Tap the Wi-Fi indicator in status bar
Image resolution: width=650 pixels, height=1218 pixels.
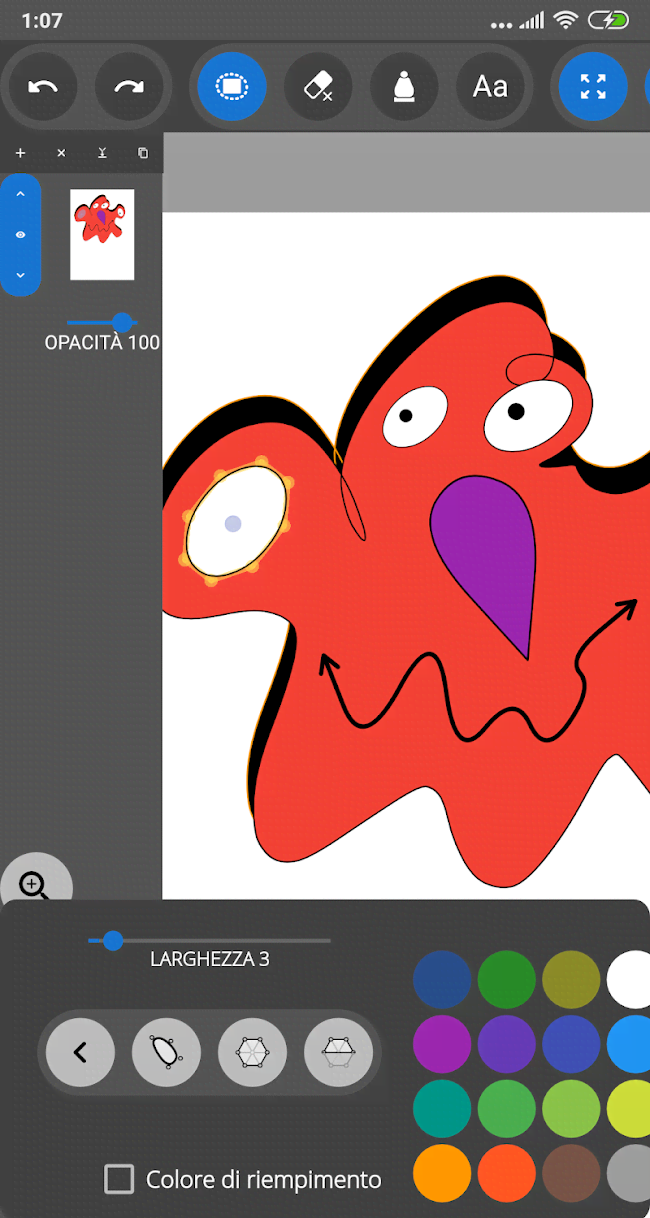tap(567, 20)
